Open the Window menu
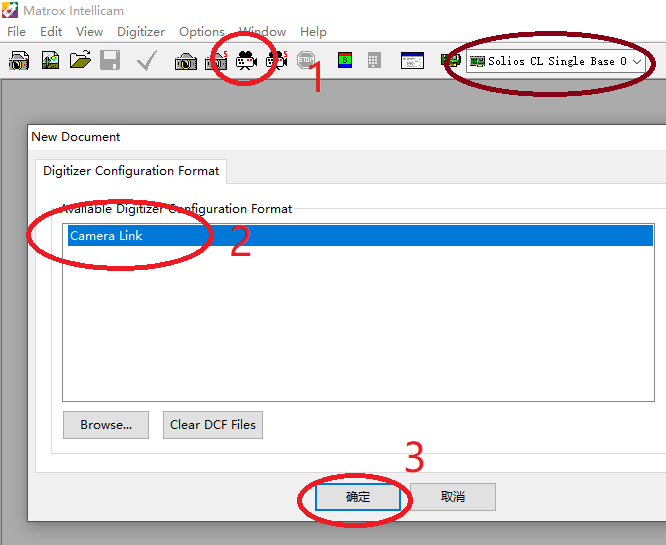666x545 pixels. [x=262, y=31]
